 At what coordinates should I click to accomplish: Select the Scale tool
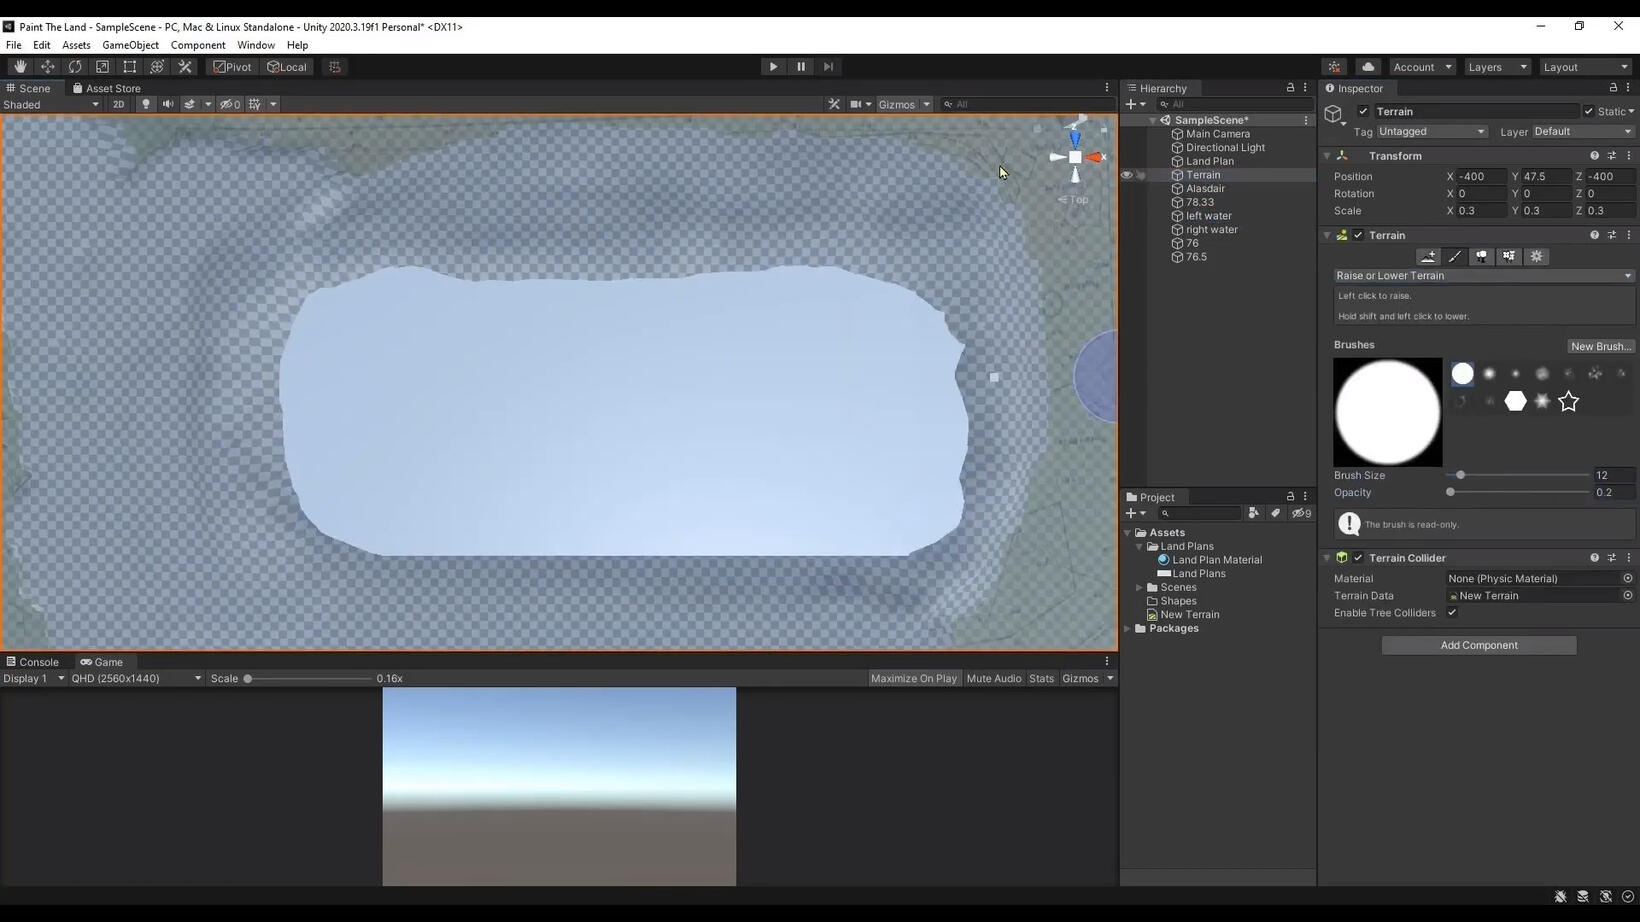[102, 66]
